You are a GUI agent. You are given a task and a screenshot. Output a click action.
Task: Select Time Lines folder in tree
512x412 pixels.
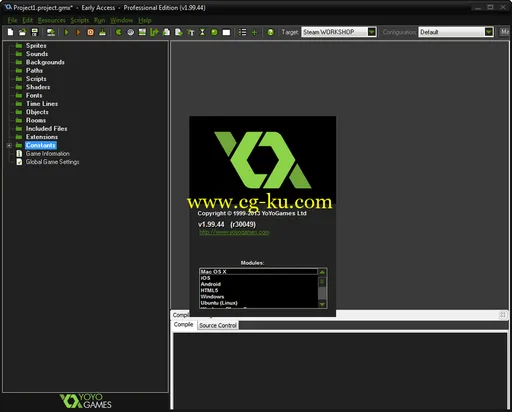pos(42,104)
